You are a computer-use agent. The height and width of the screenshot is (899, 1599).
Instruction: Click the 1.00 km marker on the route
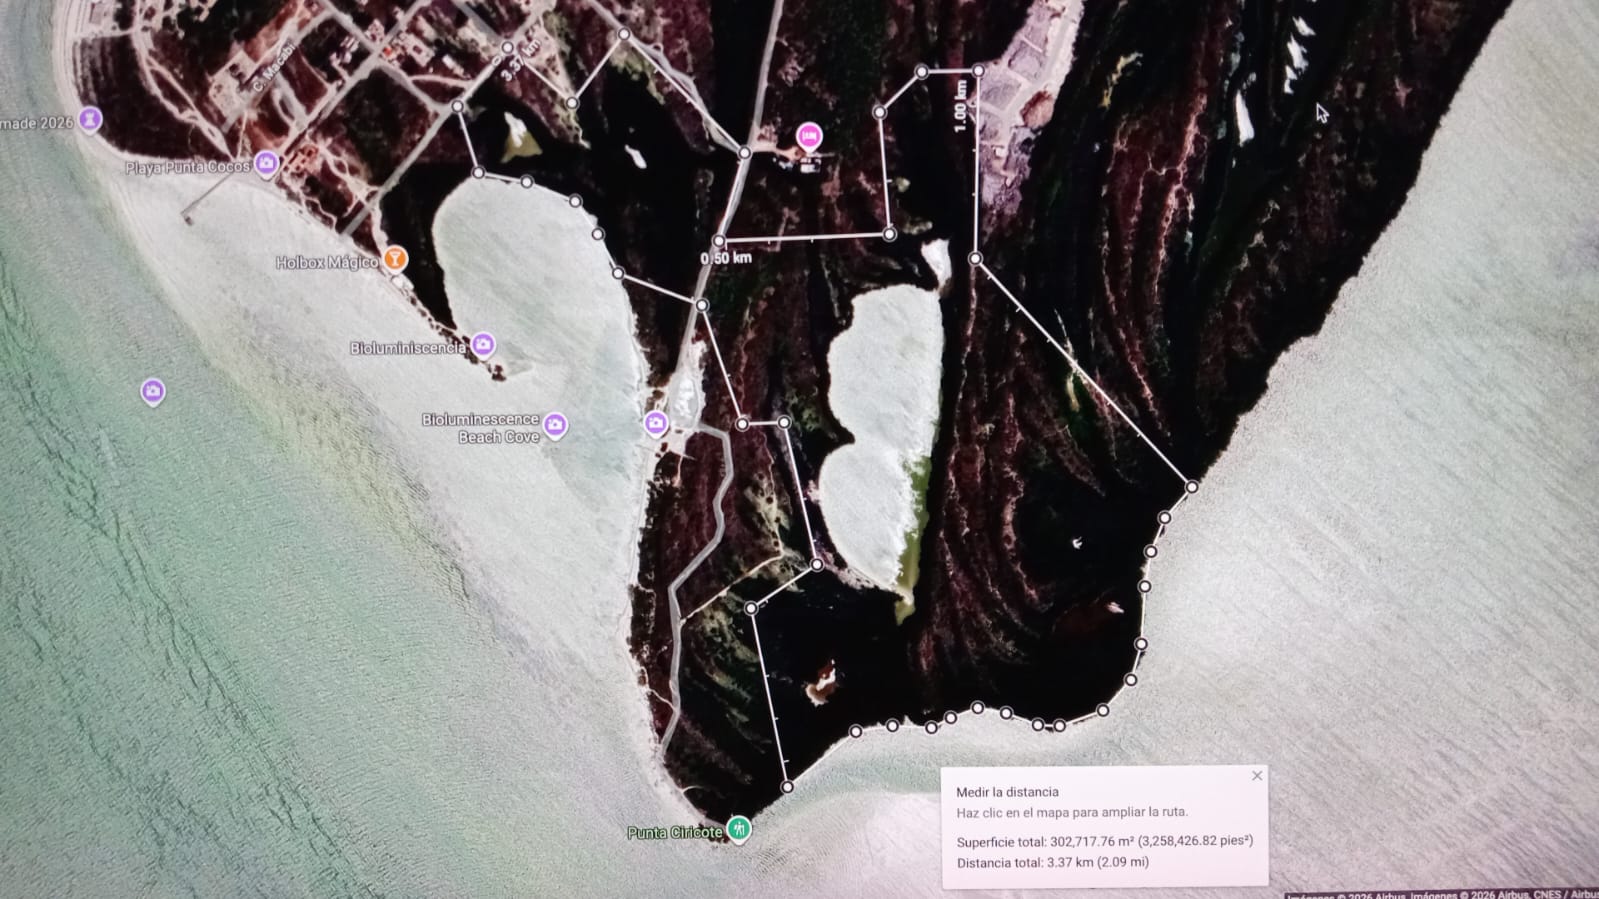(x=961, y=105)
